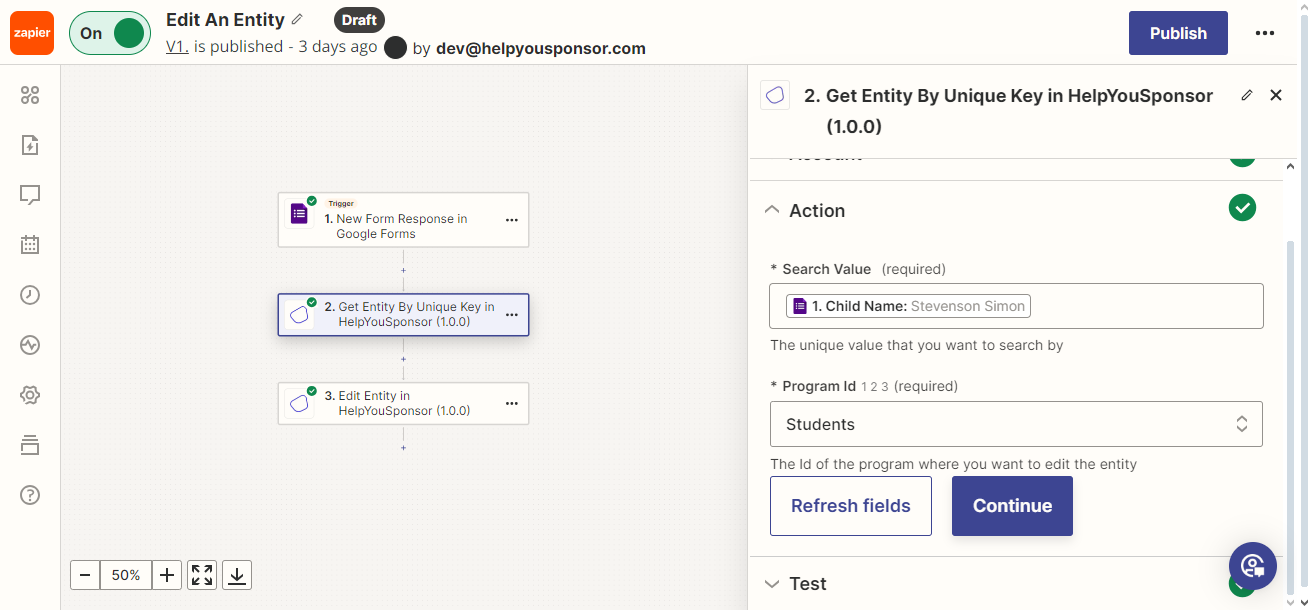Image resolution: width=1312 pixels, height=610 pixels.
Task: Click the download export icon on canvas
Action: [x=237, y=575]
